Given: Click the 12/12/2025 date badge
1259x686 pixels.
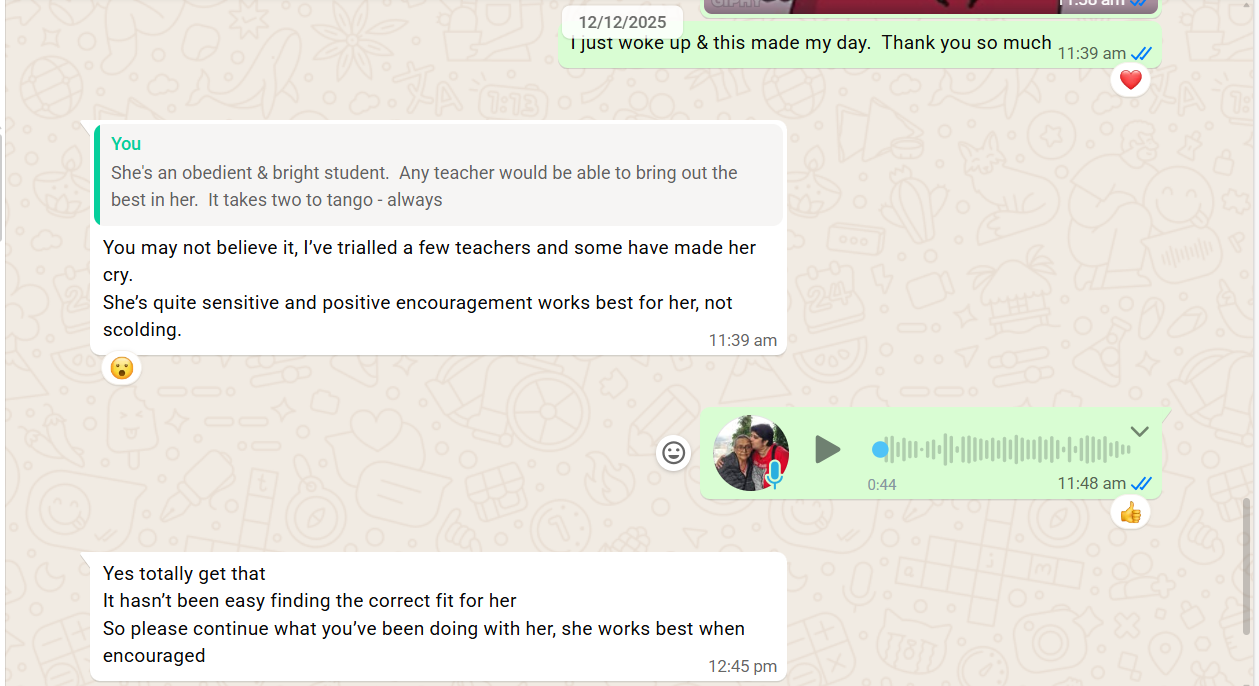Looking at the screenshot, I should [x=622, y=22].
